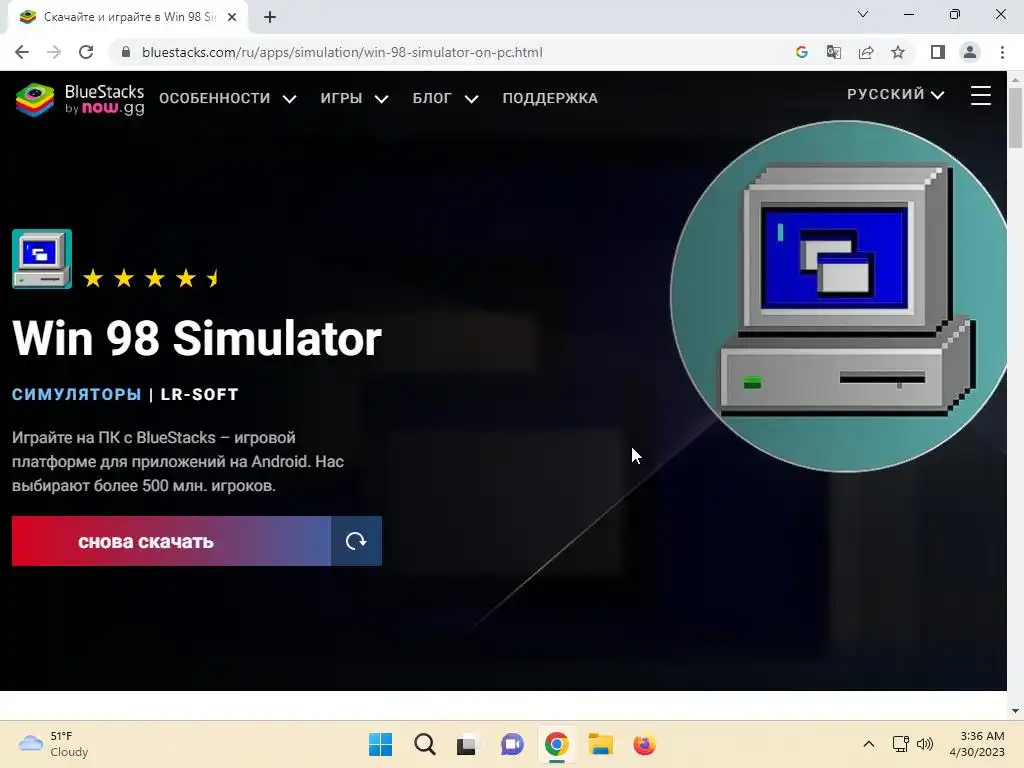Viewport: 1024px width, 768px height.
Task: Open the РУССКИЙ language dropdown
Action: click(895, 94)
